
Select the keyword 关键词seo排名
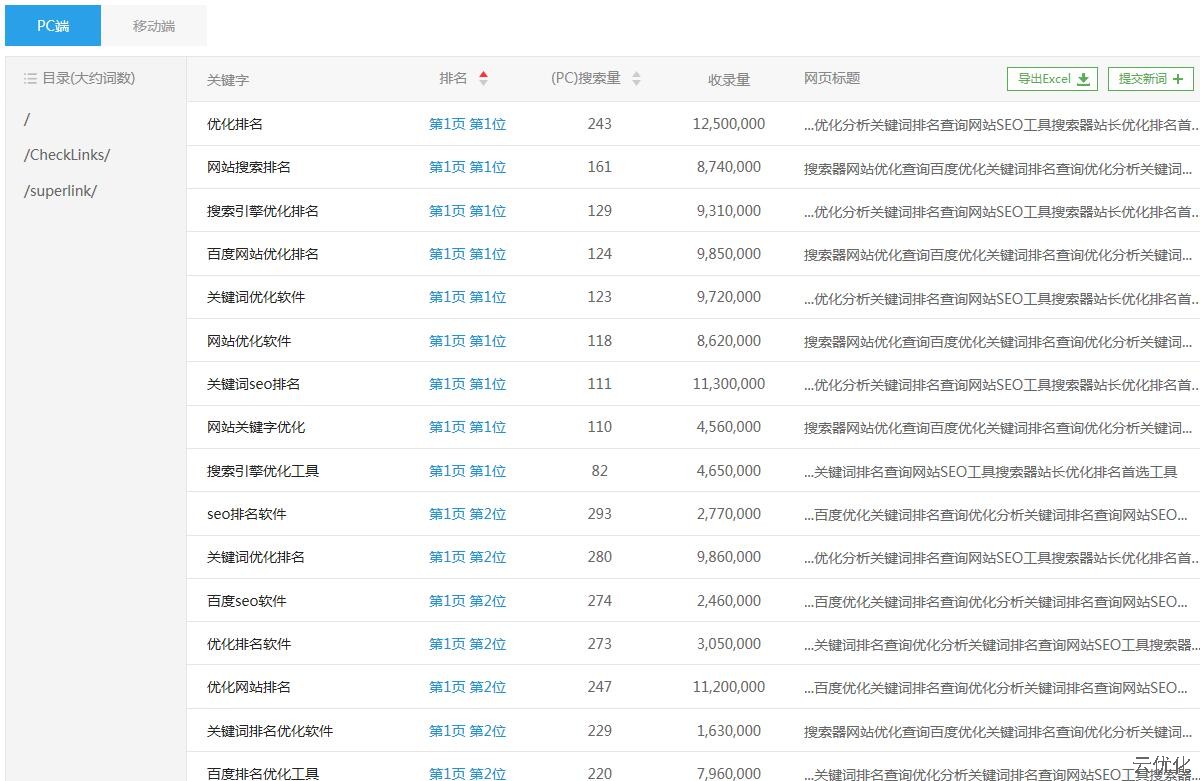253,384
